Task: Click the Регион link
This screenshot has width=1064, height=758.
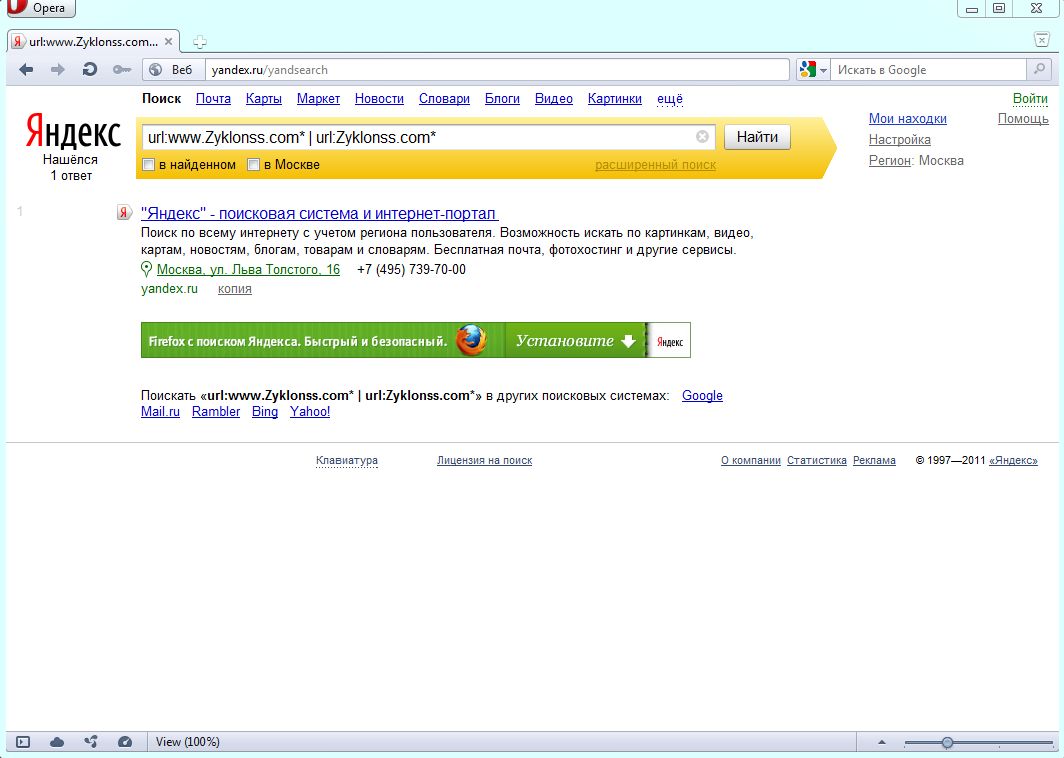Action: [890, 161]
